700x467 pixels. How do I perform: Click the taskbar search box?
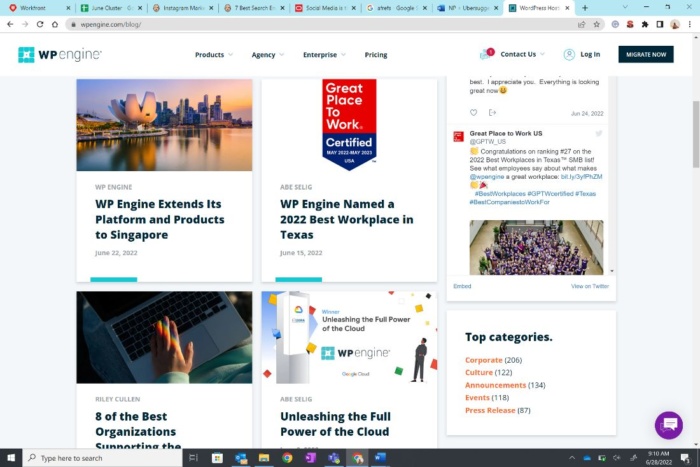[x=103, y=458]
